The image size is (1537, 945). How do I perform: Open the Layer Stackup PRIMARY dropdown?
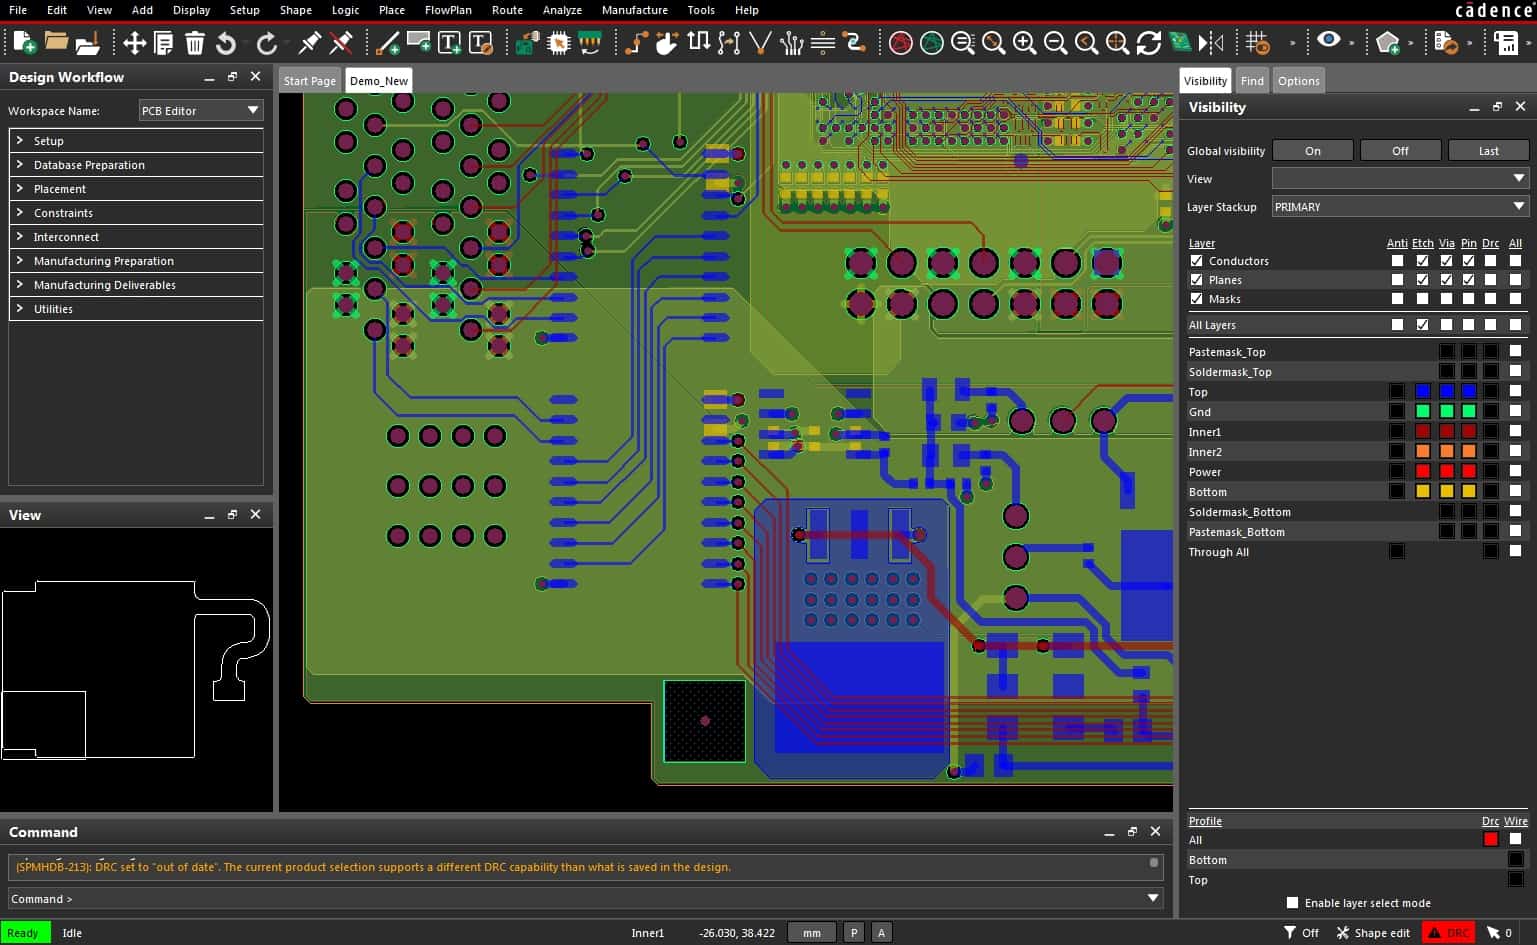(1400, 206)
